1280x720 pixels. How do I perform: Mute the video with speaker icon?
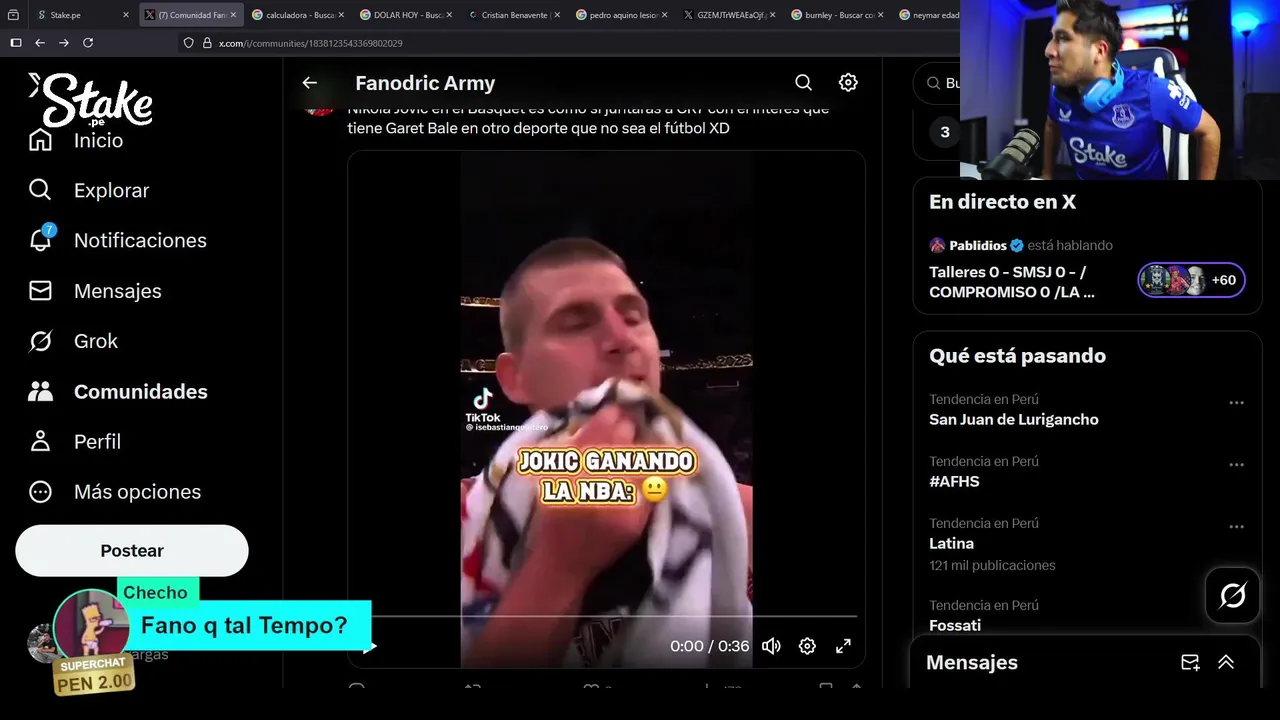771,646
